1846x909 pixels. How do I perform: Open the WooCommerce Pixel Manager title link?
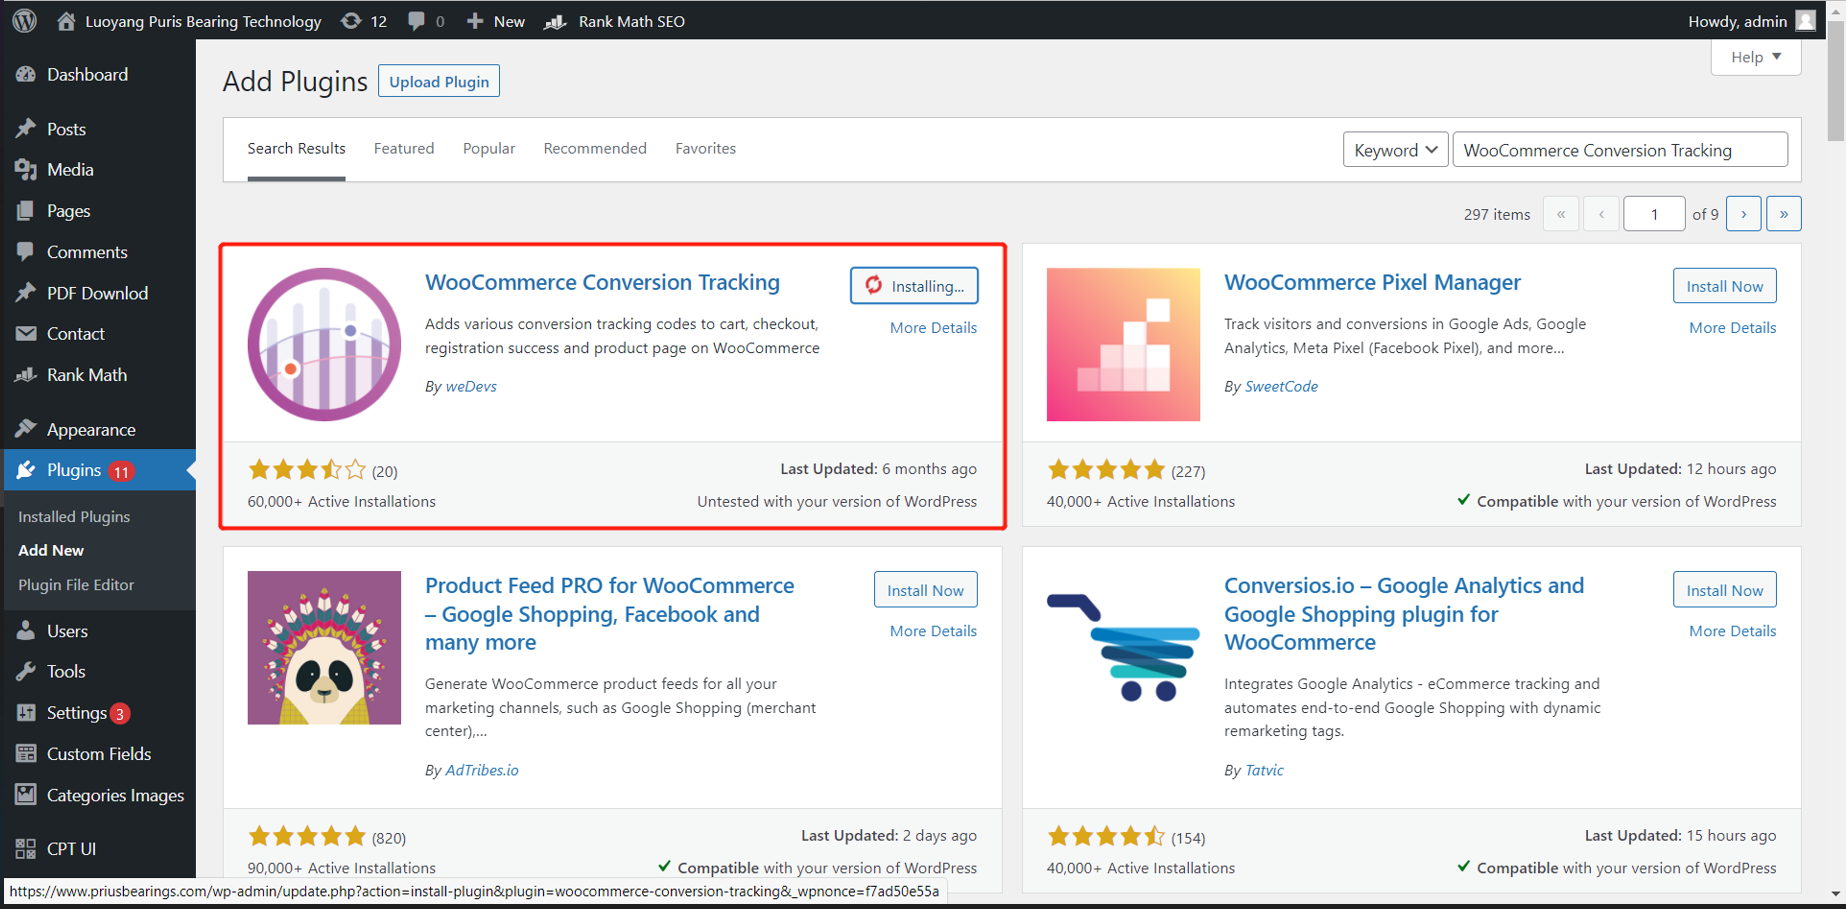[x=1372, y=282]
